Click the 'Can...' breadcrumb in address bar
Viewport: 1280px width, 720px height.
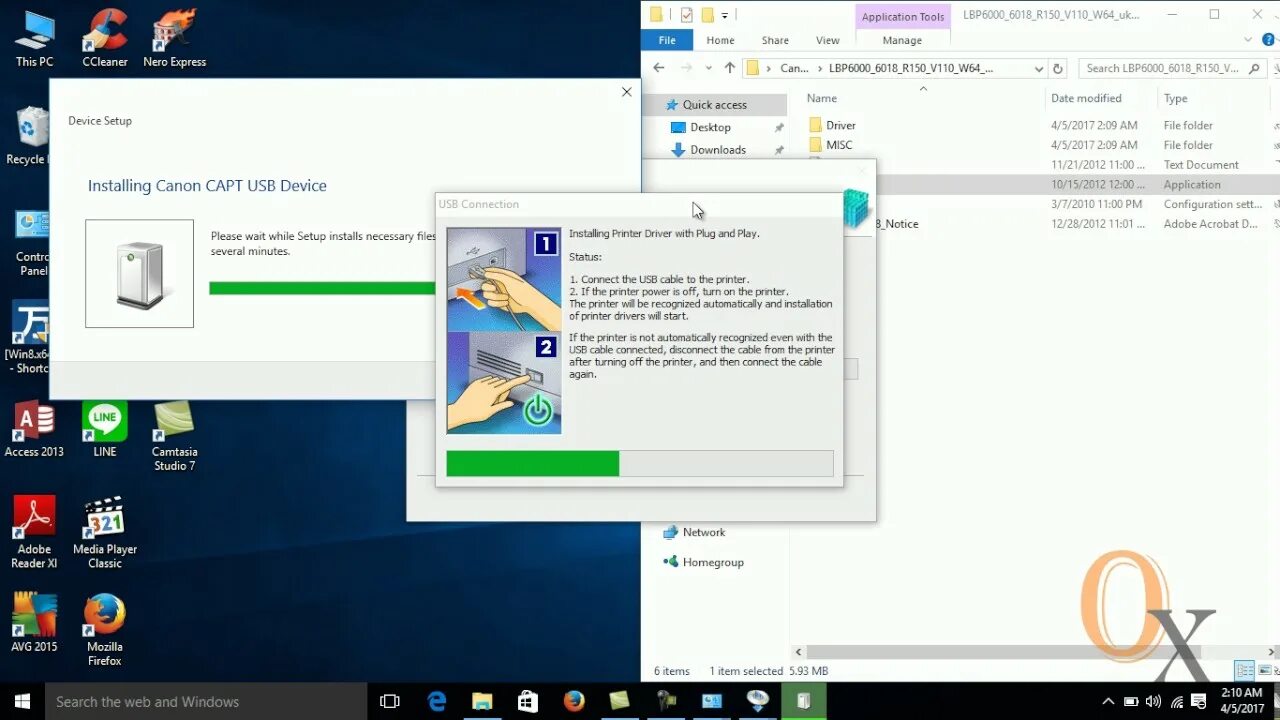tap(794, 68)
